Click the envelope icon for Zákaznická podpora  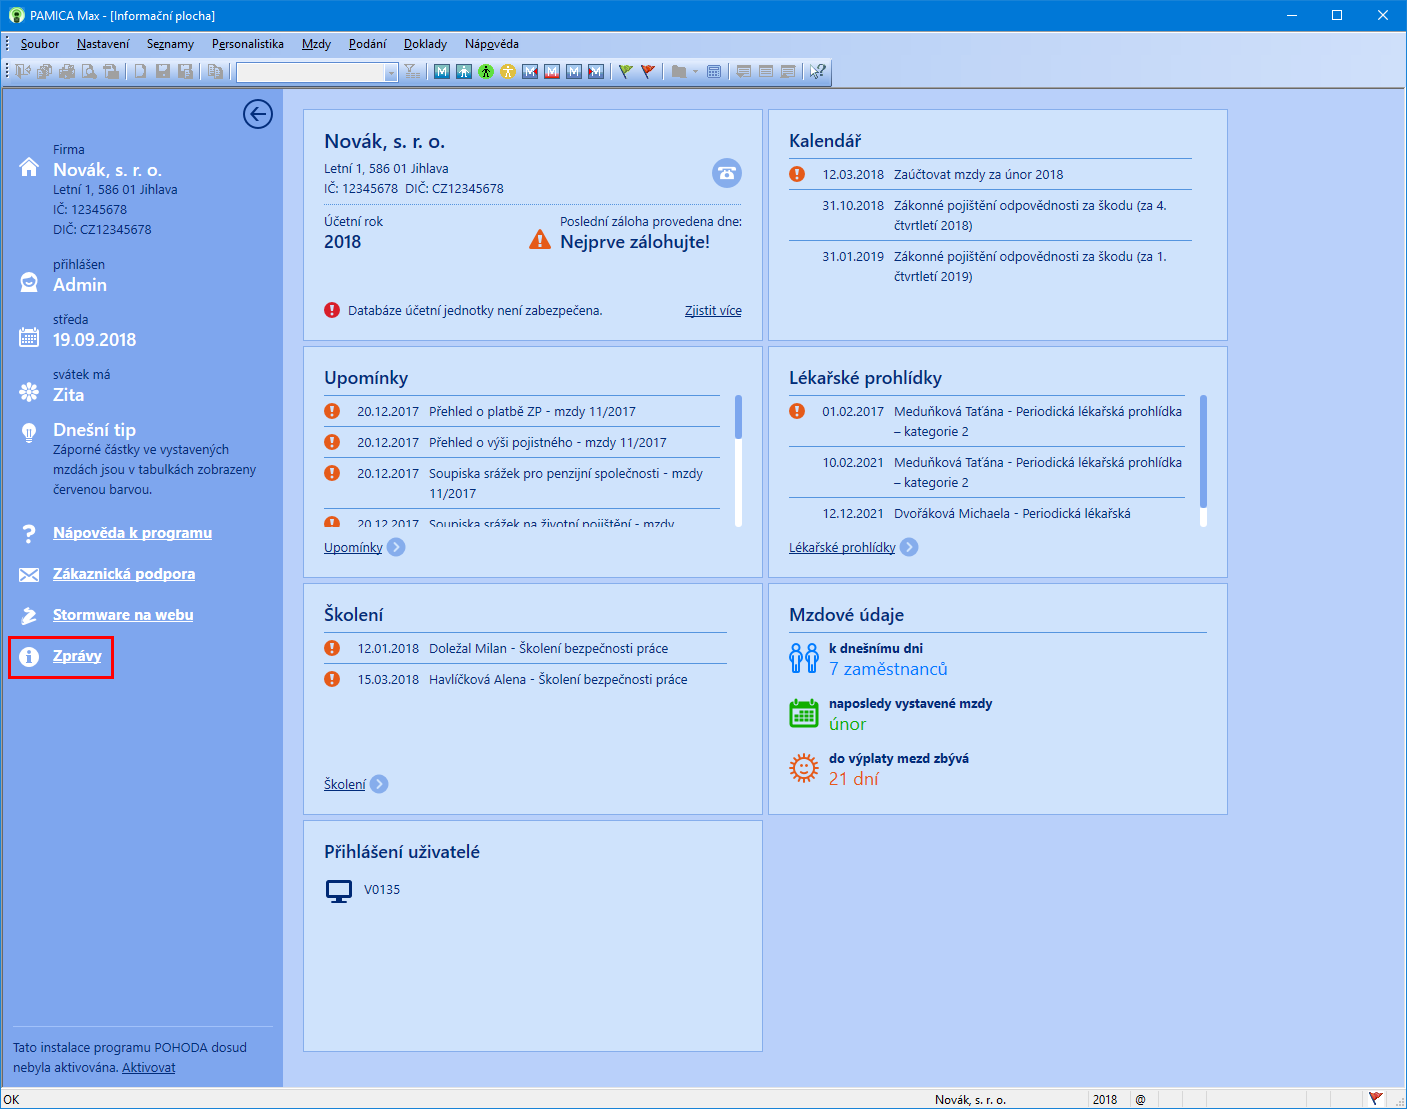point(29,574)
